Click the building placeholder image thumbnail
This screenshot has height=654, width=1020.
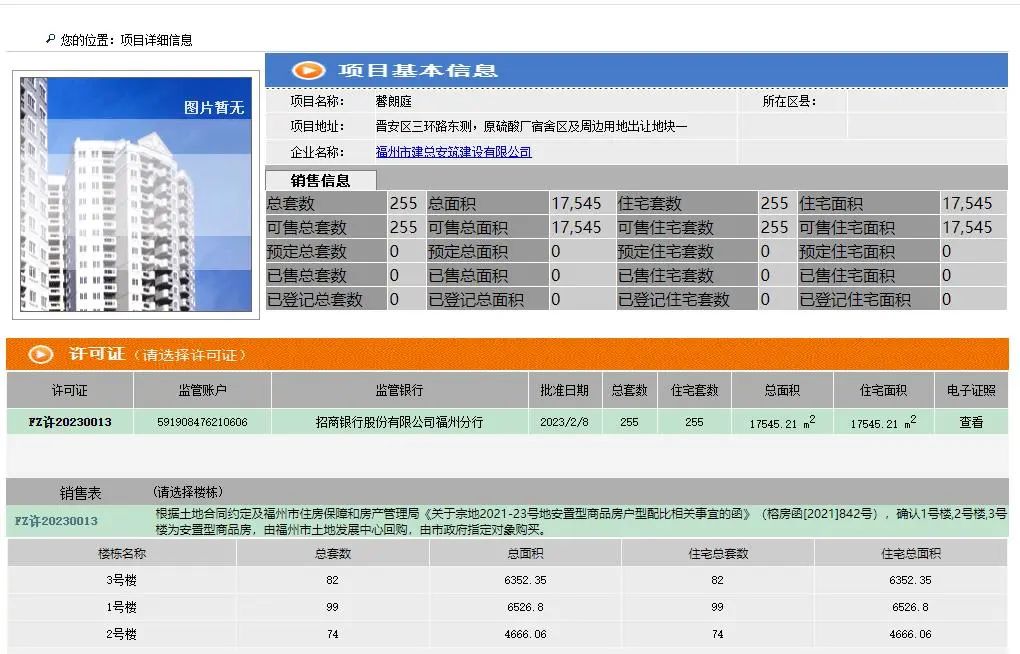click(136, 195)
